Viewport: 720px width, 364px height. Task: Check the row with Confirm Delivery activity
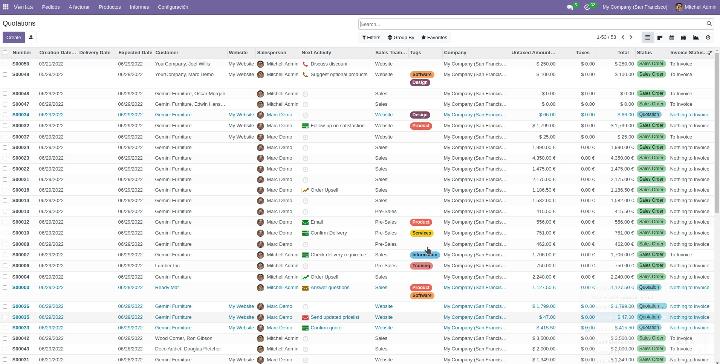click(x=5, y=233)
